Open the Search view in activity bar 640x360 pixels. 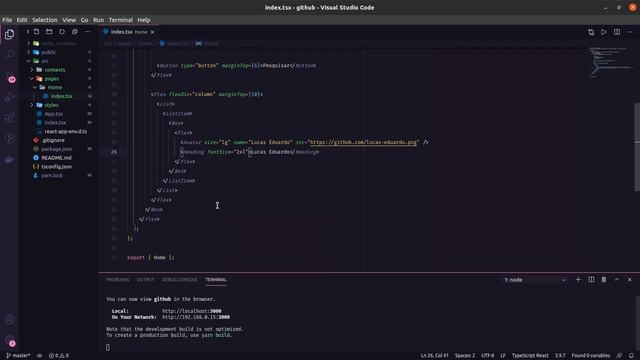pyautogui.click(x=9, y=54)
